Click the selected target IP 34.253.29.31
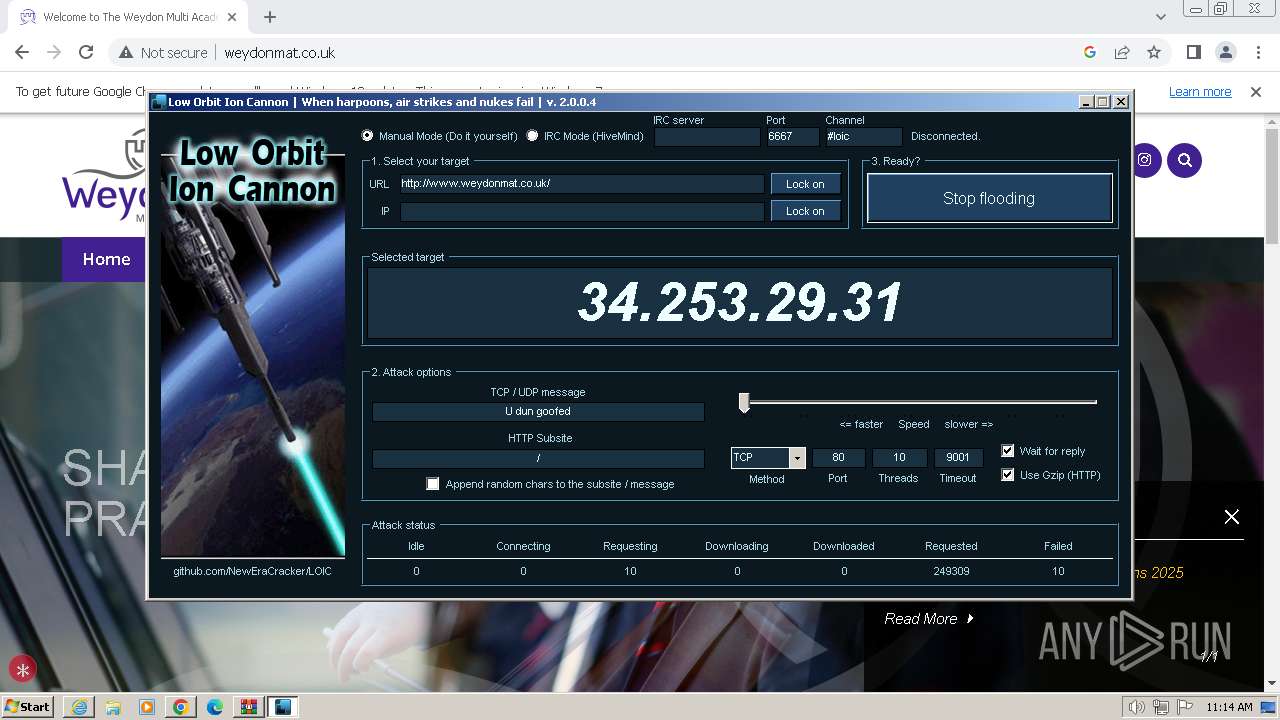1280x720 pixels. pyautogui.click(x=740, y=302)
